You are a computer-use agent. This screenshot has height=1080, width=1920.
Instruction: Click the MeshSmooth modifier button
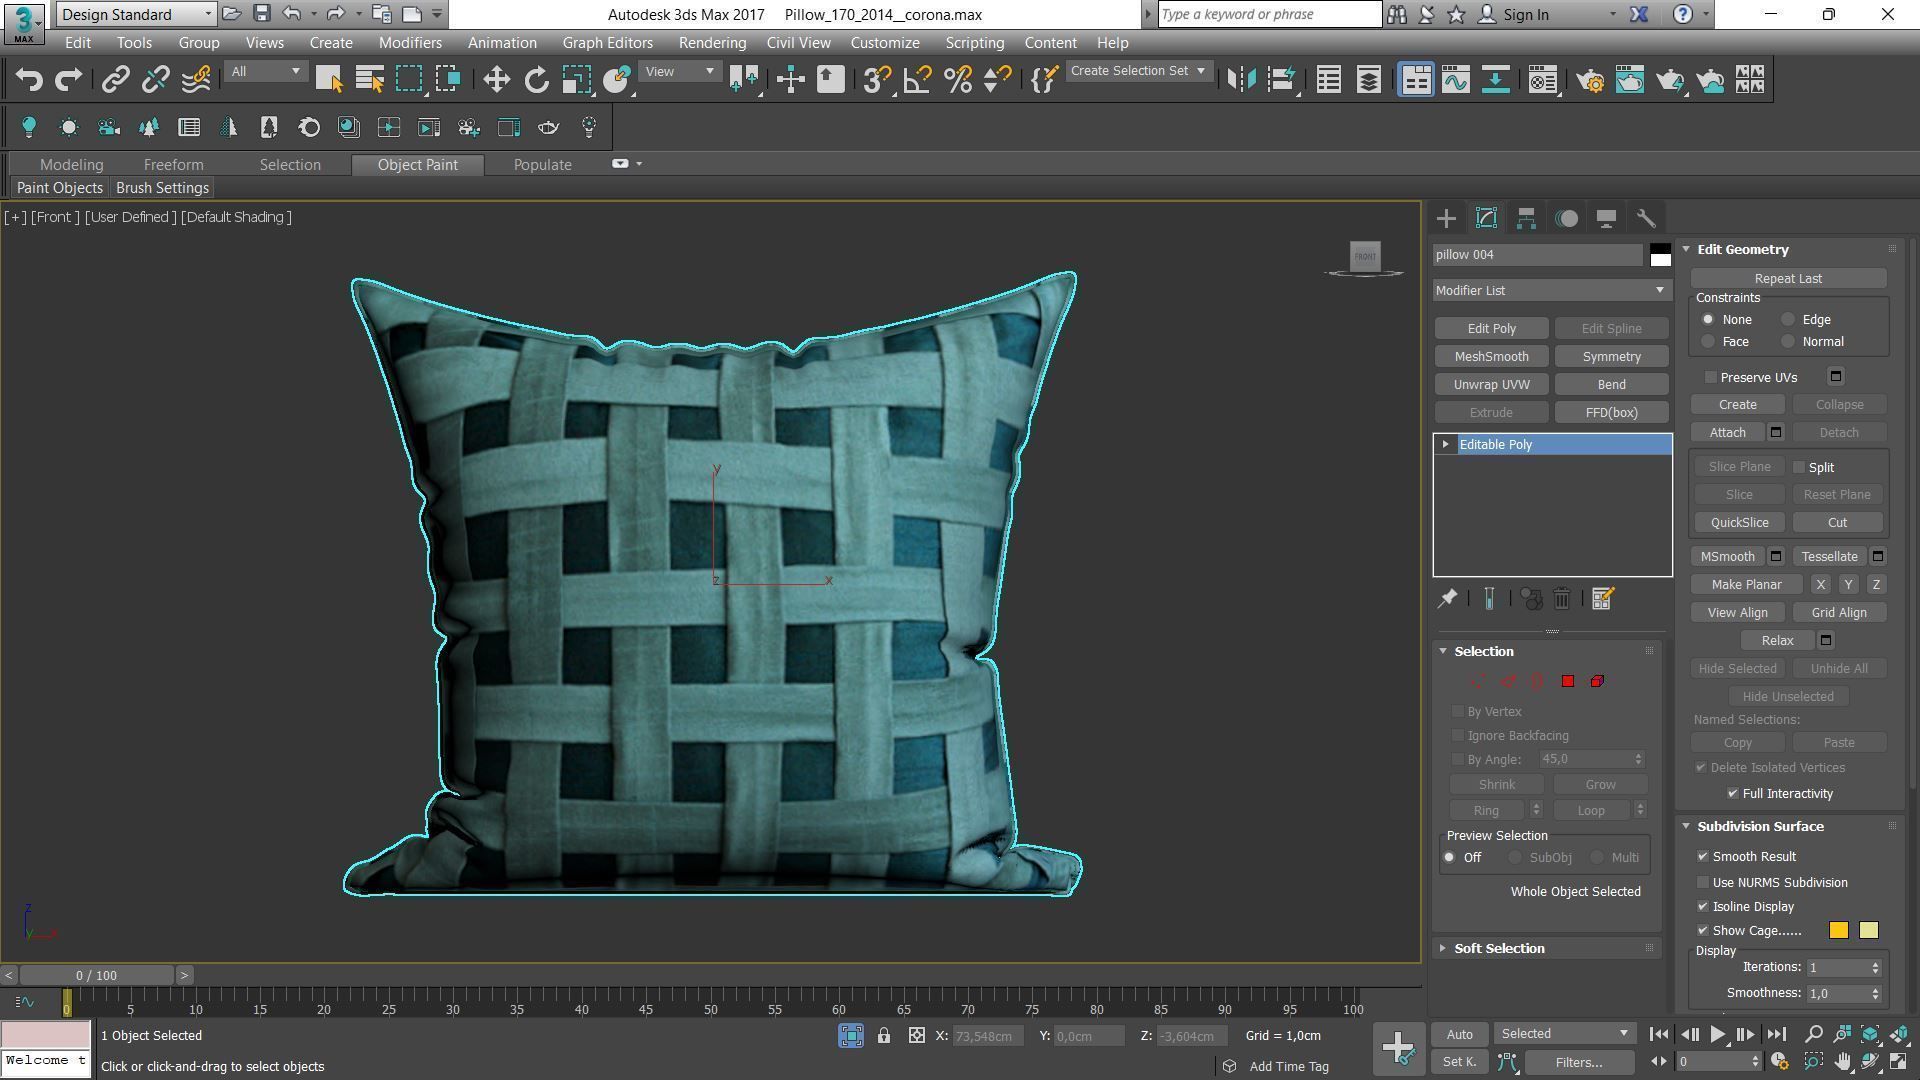tap(1491, 357)
